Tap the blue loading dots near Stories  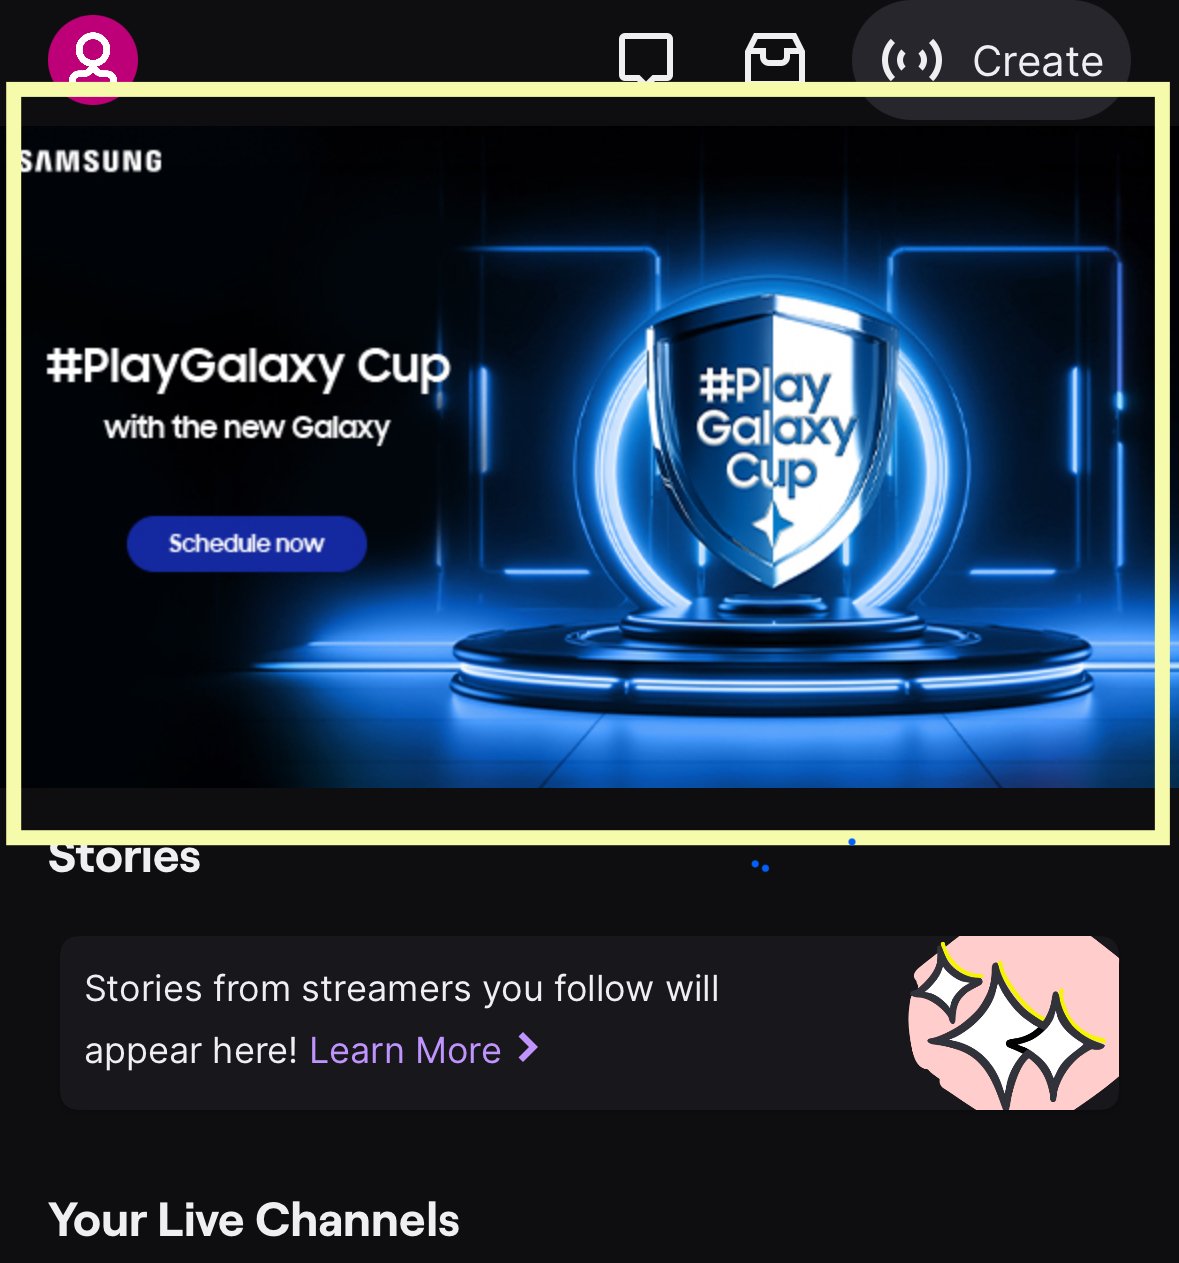760,866
